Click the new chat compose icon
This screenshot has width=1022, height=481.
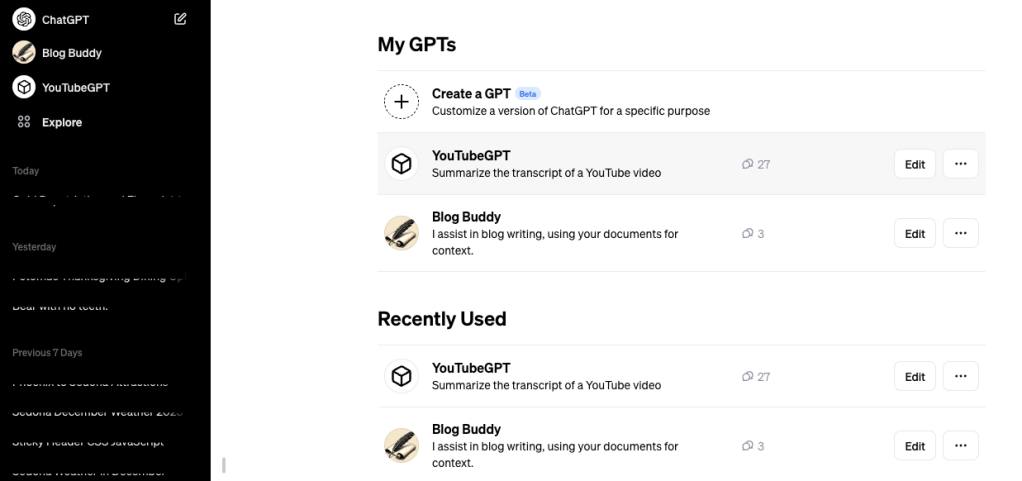click(180, 18)
